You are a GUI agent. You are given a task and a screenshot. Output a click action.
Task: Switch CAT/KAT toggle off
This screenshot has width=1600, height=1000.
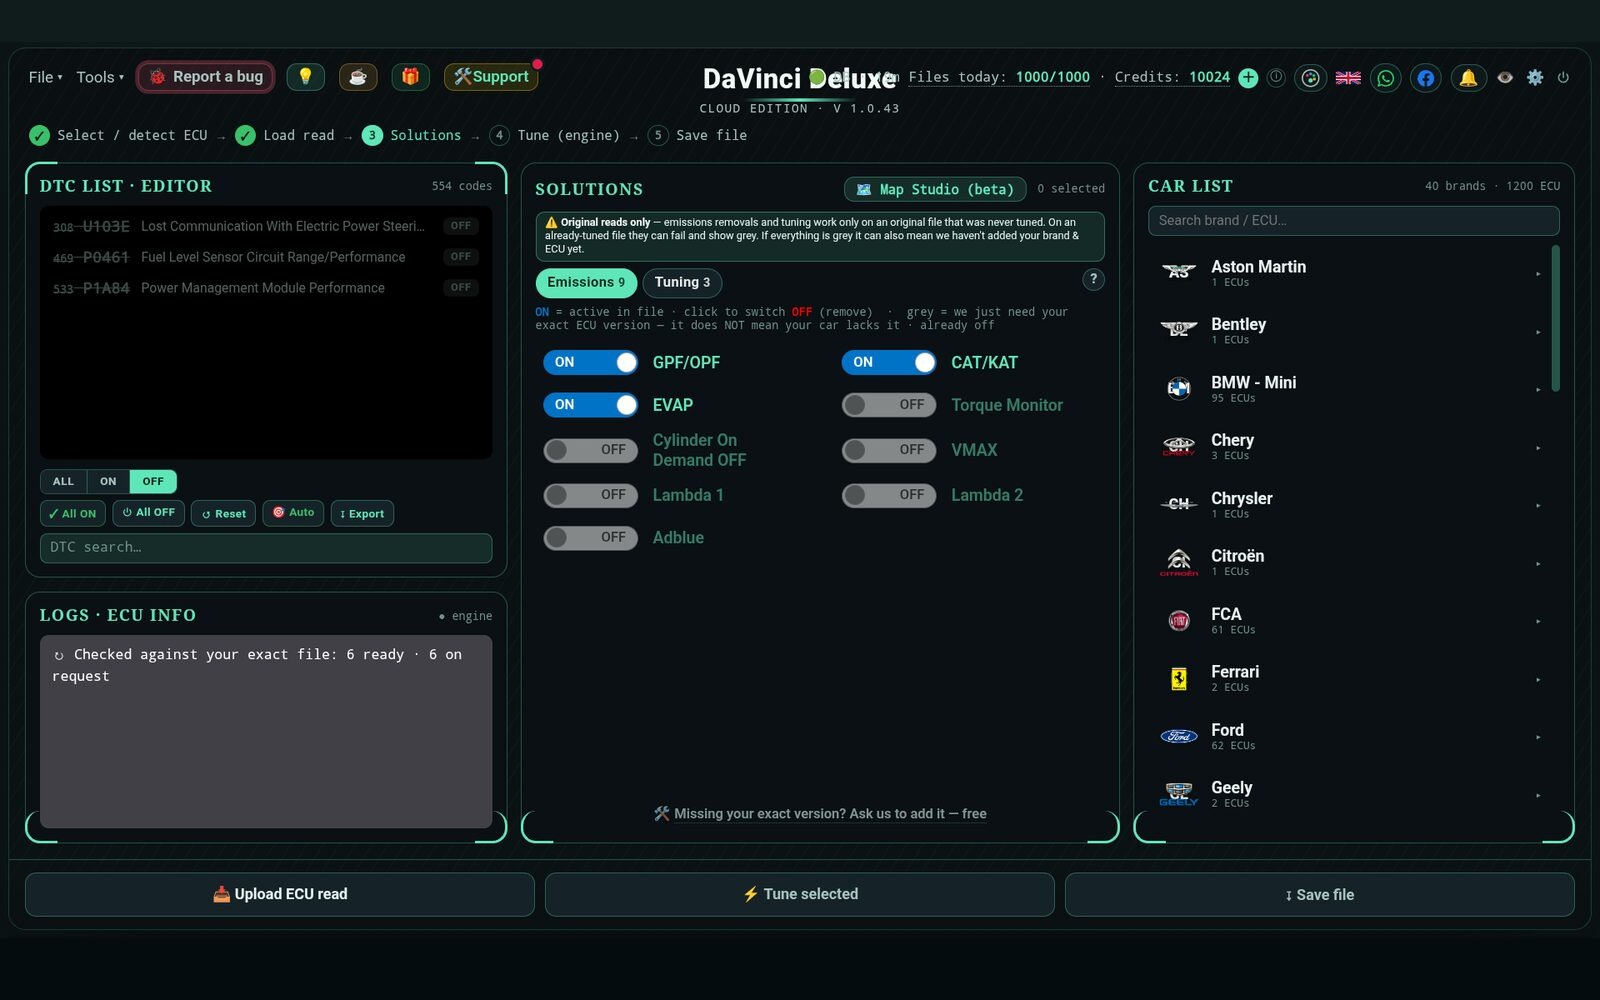coord(889,362)
